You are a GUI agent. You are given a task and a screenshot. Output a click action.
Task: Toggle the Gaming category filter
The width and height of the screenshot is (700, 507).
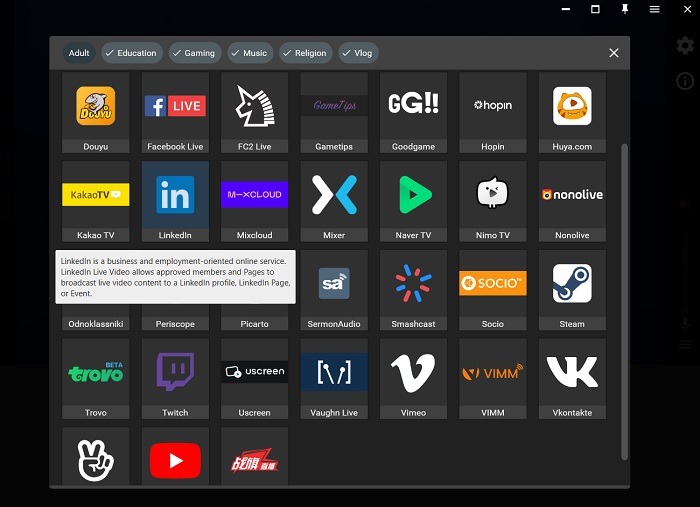pyautogui.click(x=195, y=53)
